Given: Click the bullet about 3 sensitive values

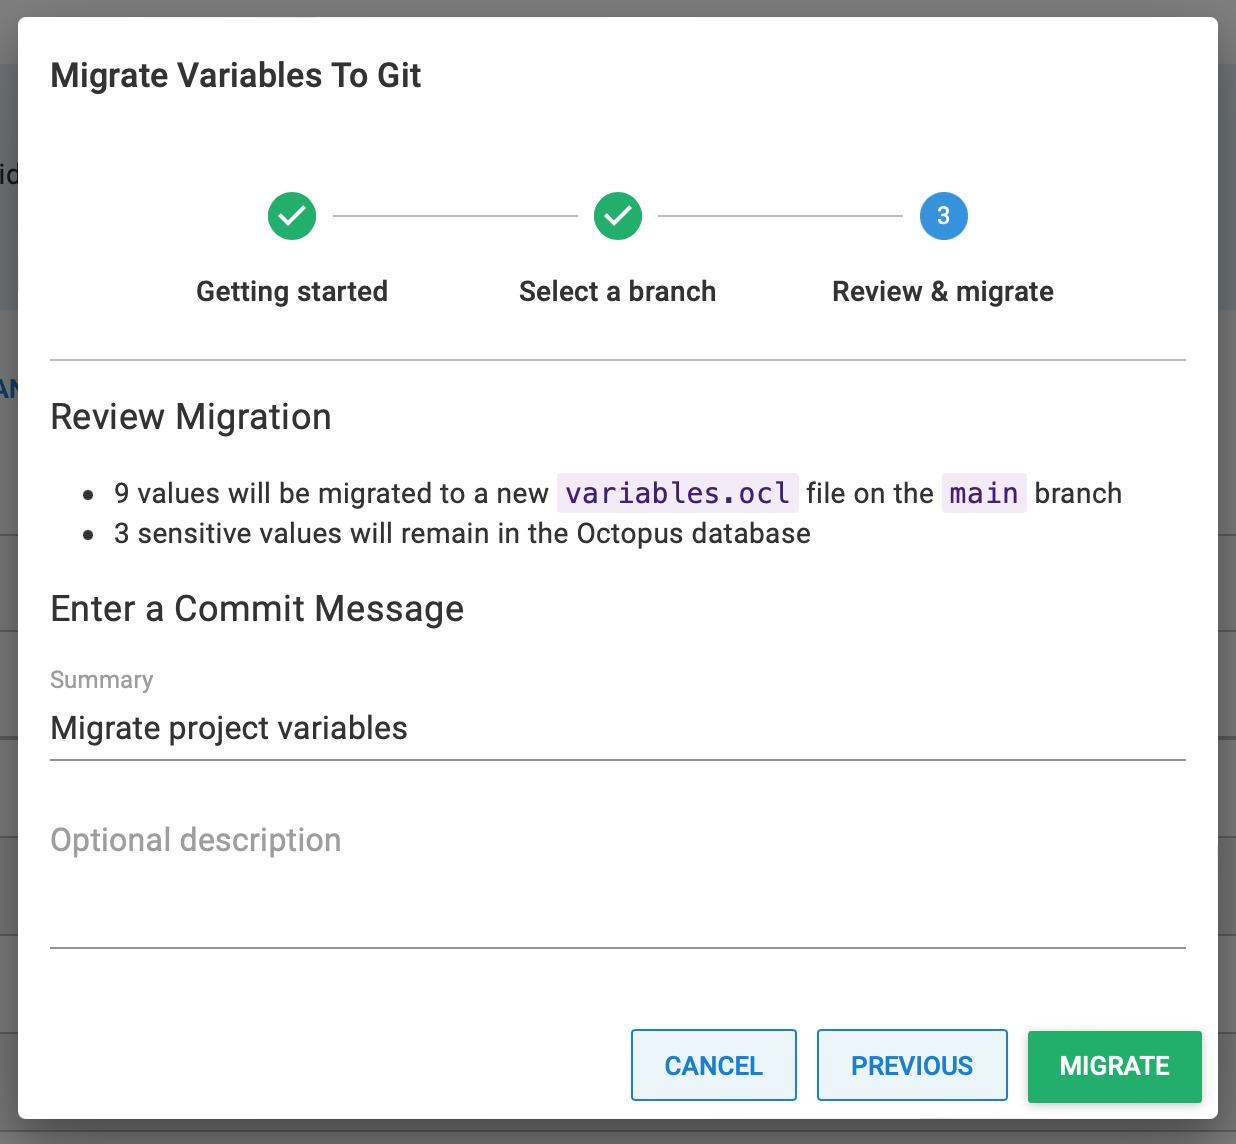Looking at the screenshot, I should [x=460, y=533].
